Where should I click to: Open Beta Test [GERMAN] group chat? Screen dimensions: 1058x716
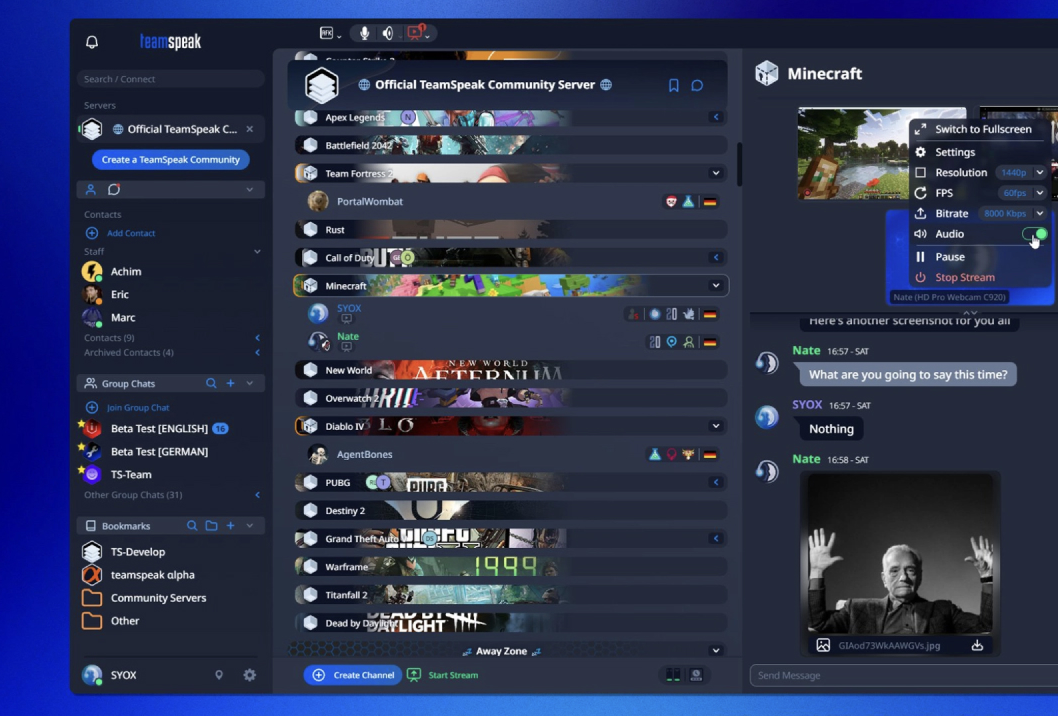pos(159,451)
